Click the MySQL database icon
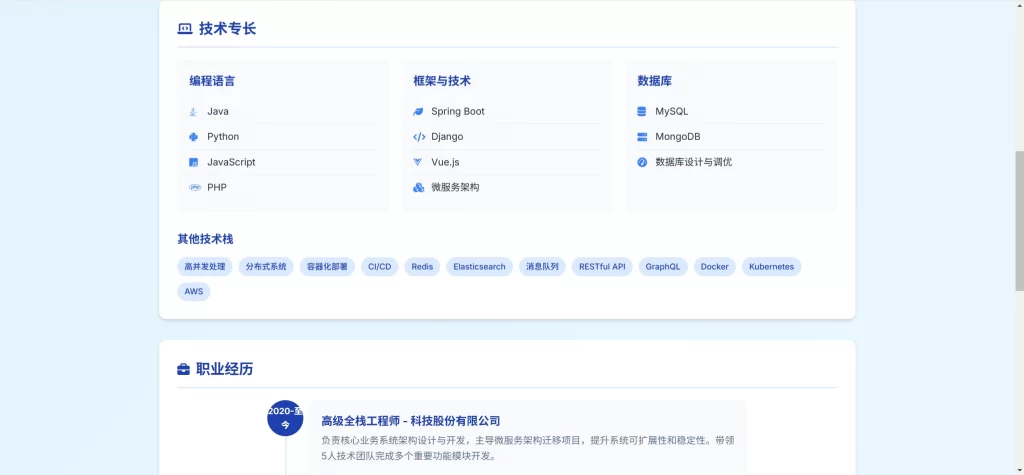 [641, 112]
